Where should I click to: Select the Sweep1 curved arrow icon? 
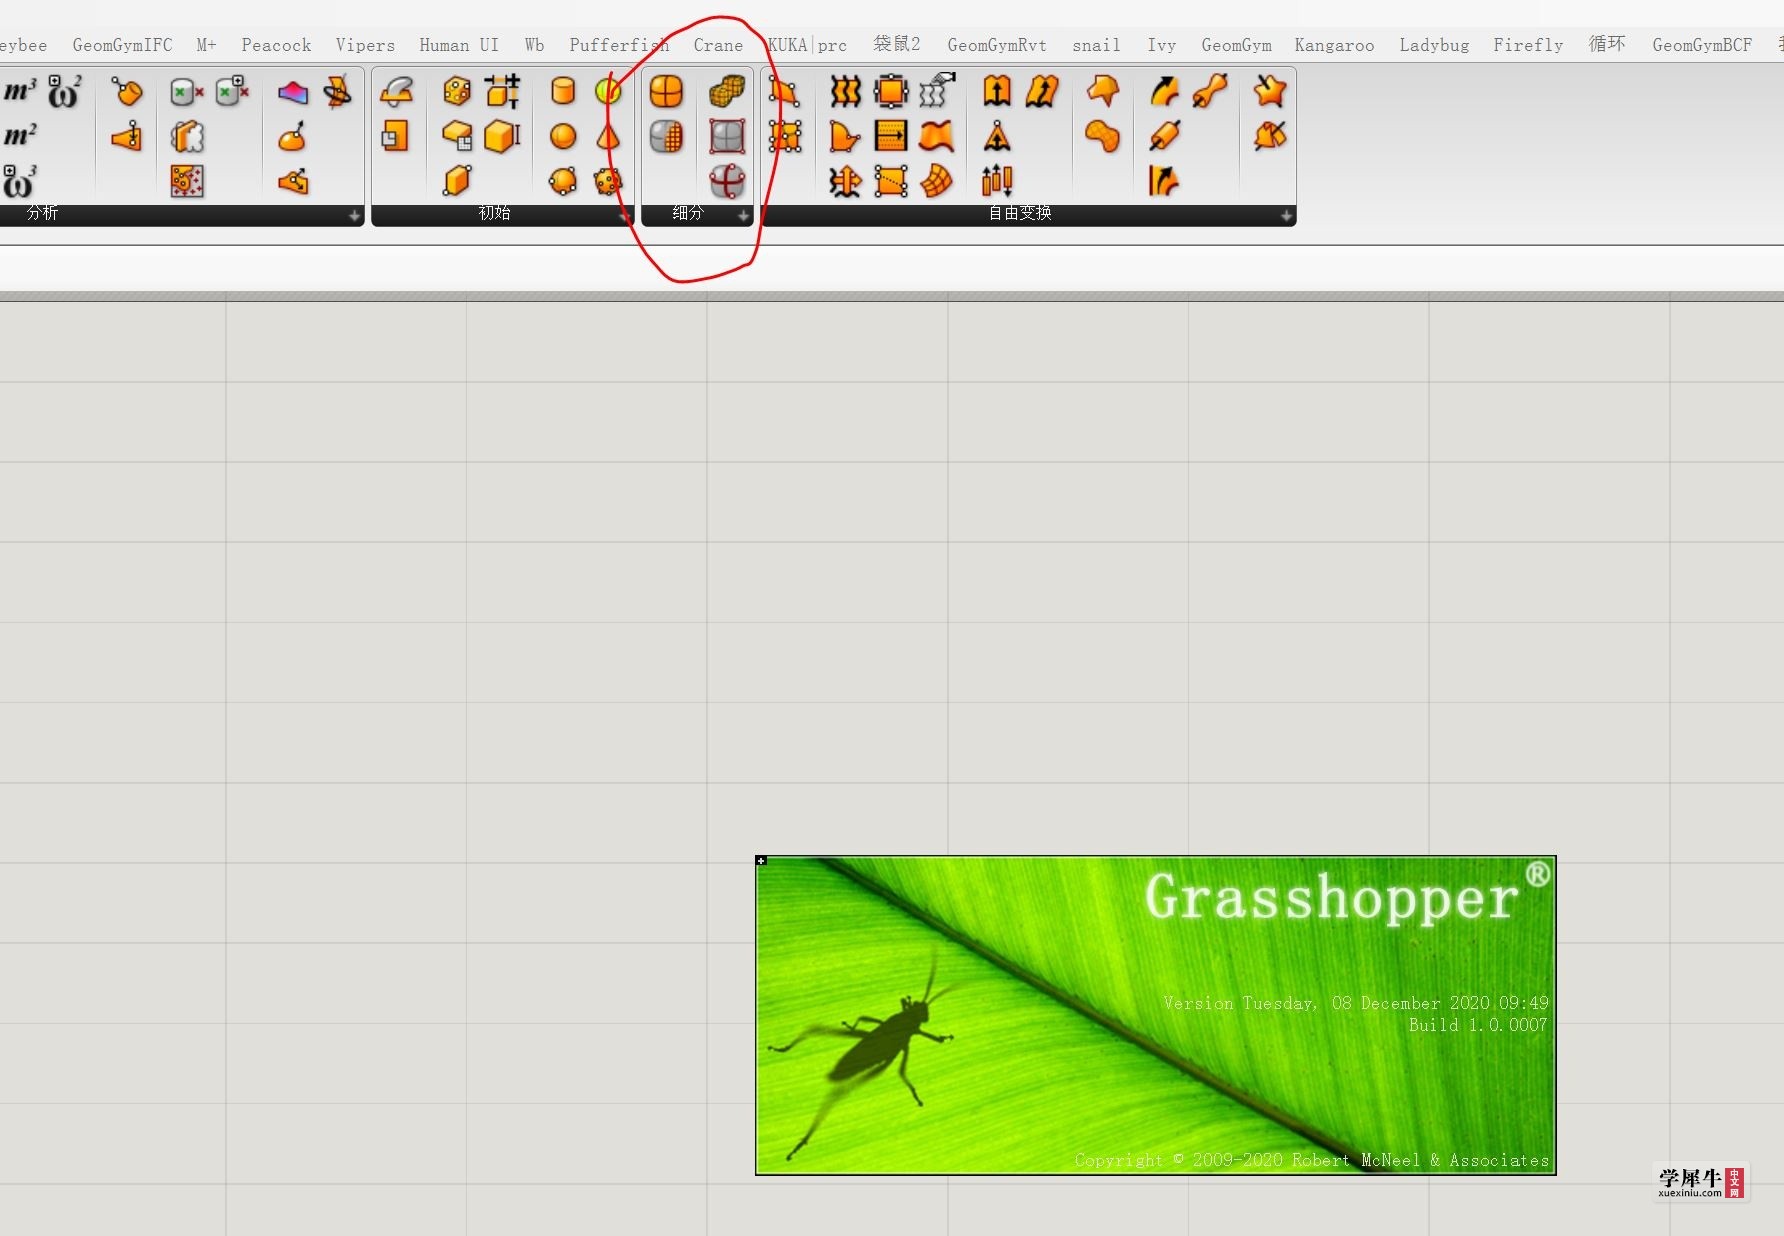pos(1164,92)
